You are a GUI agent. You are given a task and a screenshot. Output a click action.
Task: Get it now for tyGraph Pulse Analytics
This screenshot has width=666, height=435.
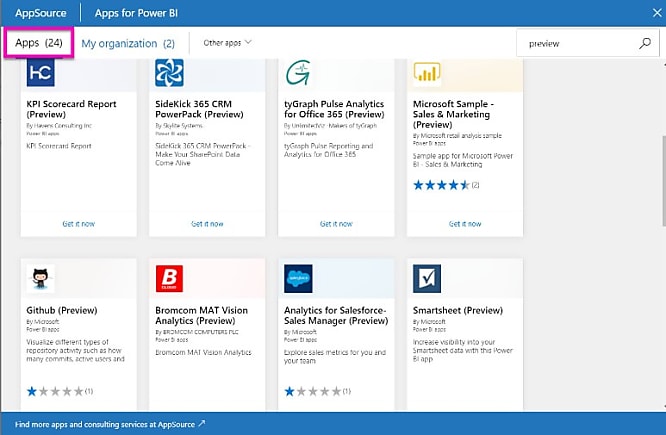[336, 223]
